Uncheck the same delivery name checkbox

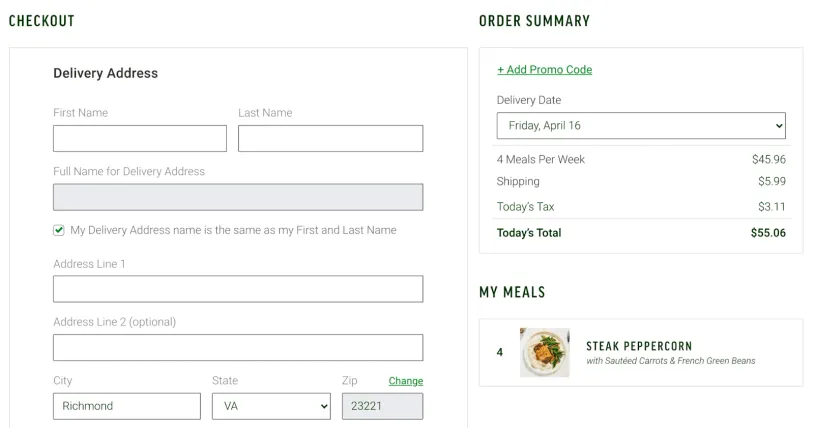tap(59, 230)
